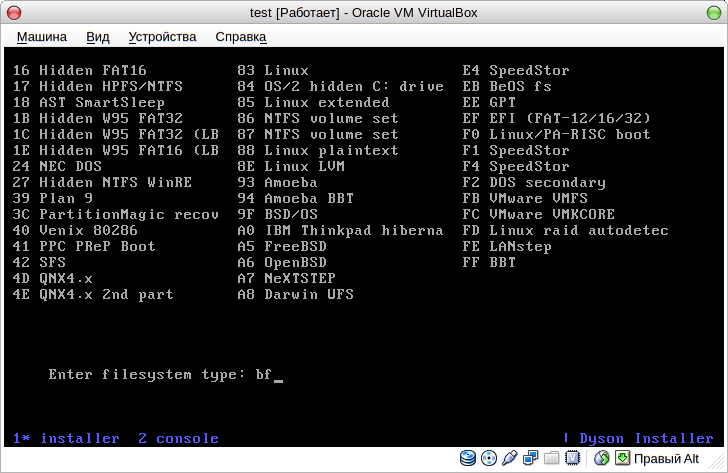Image resolution: width=728 pixels, height=473 pixels.
Task: Click '24 NEC DOS' entry
Action: coord(57,166)
